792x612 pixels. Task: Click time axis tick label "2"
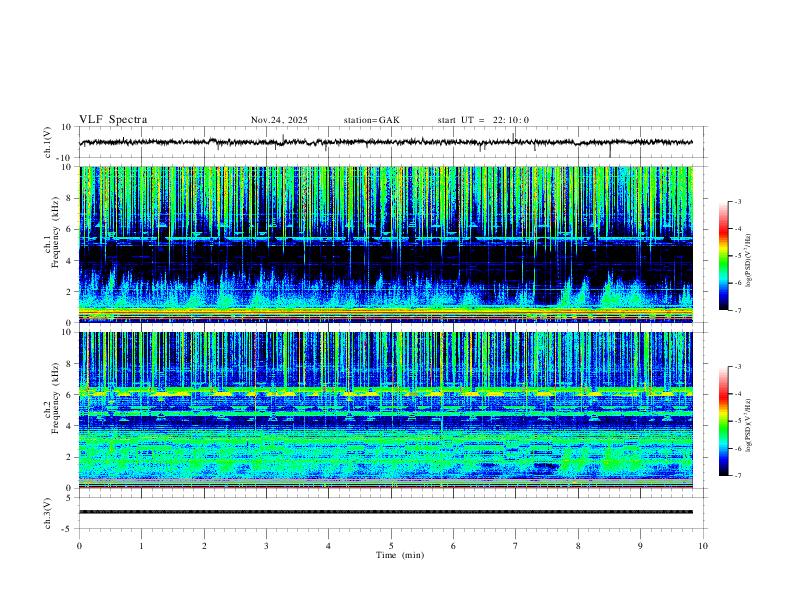204,546
